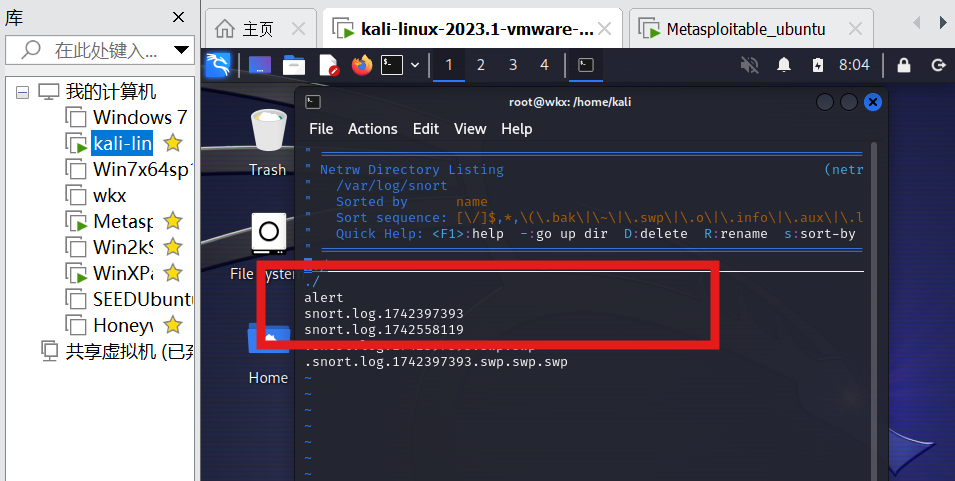The image size is (955, 481).
Task: Select 共享虚拟机 shared VMs entry
Action: (129, 351)
